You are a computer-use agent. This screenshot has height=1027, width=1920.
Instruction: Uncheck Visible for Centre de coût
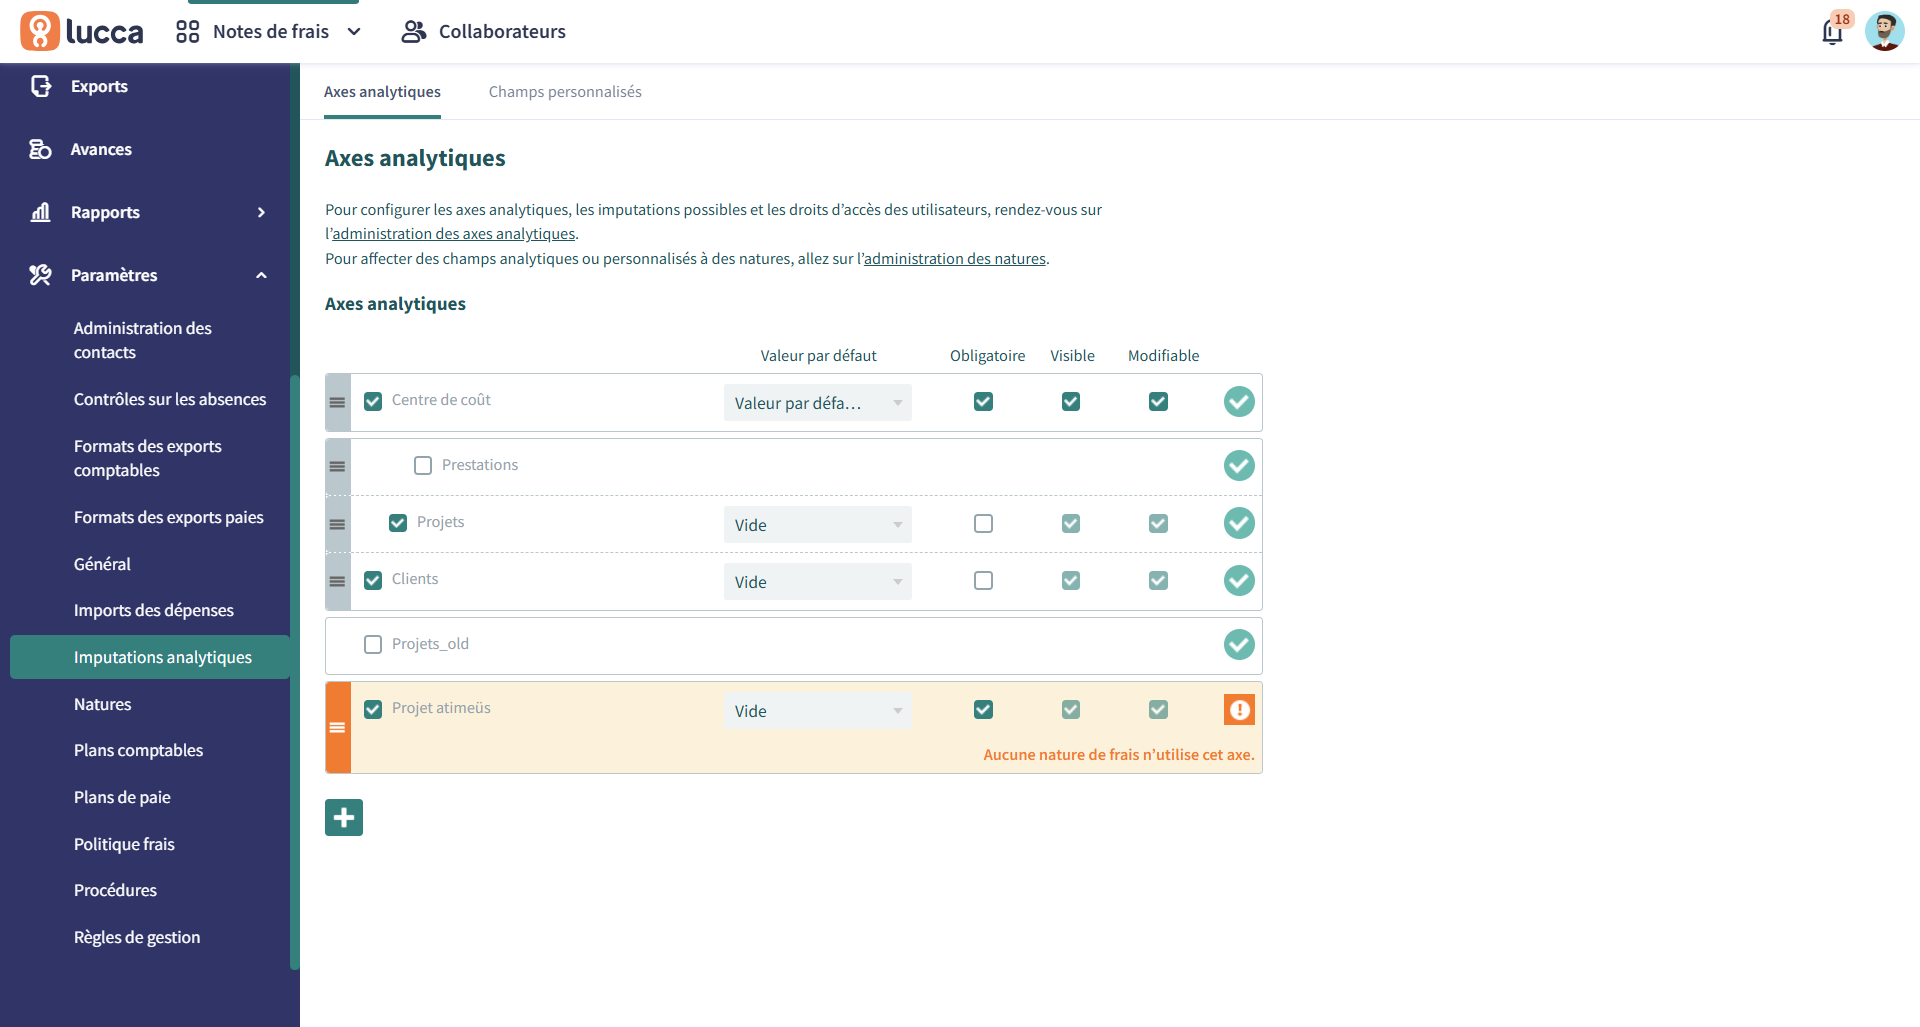tap(1071, 402)
